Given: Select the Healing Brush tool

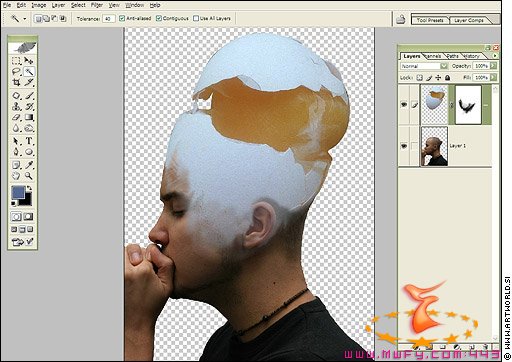Looking at the screenshot, I should tap(16, 96).
